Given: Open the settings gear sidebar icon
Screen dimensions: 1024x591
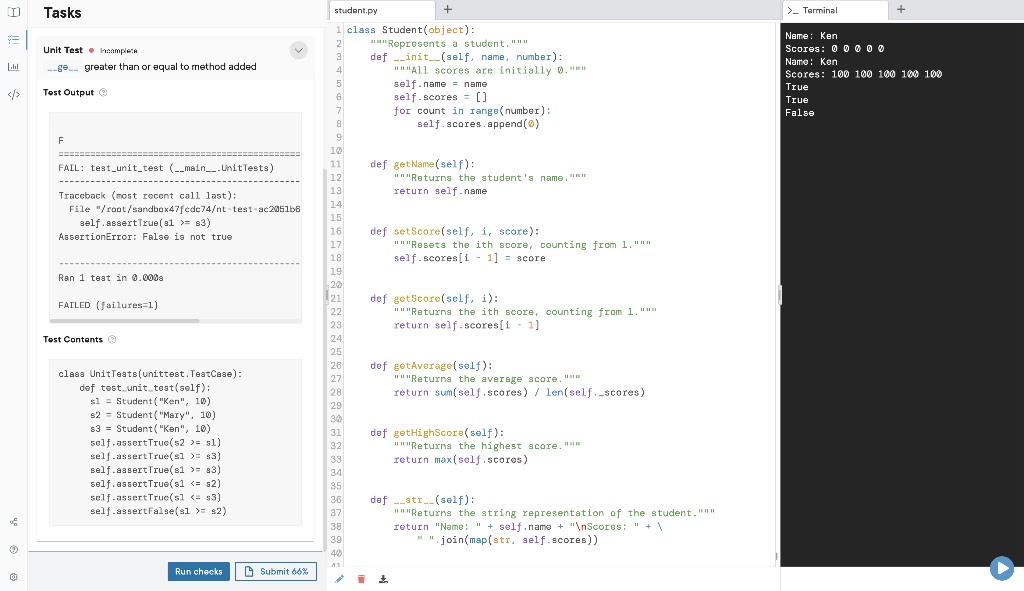Looking at the screenshot, I should [x=14, y=577].
